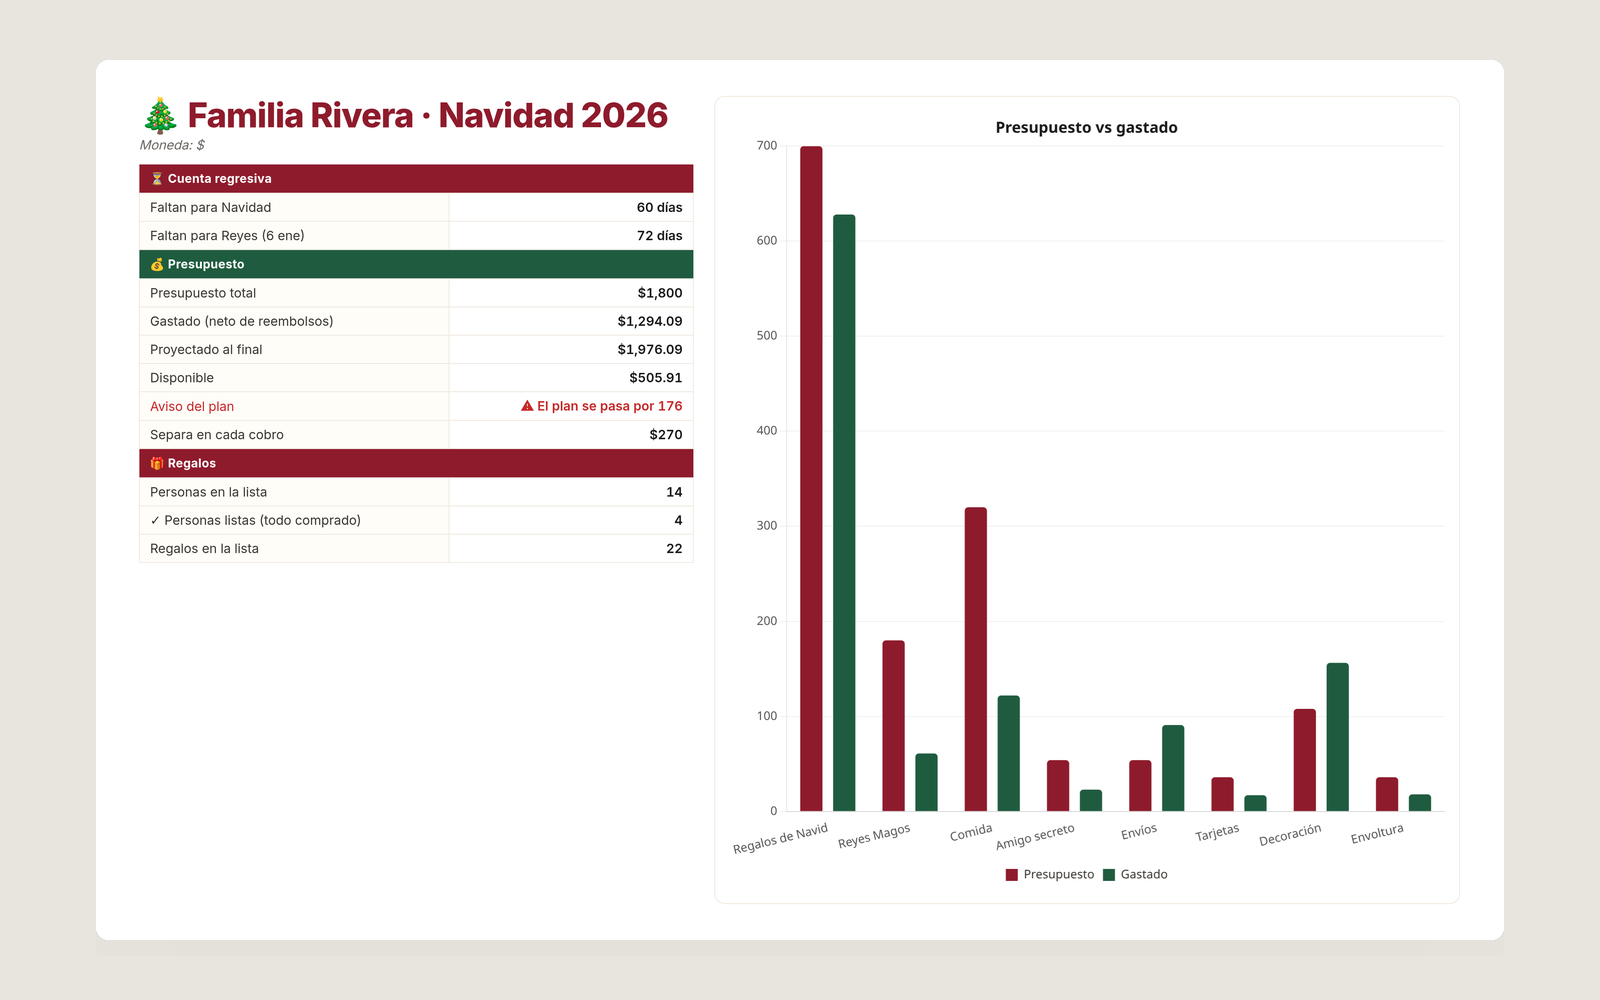The height and width of the screenshot is (1000, 1600).
Task: Click the red Presupuesto legend swatch
Action: pyautogui.click(x=1012, y=875)
